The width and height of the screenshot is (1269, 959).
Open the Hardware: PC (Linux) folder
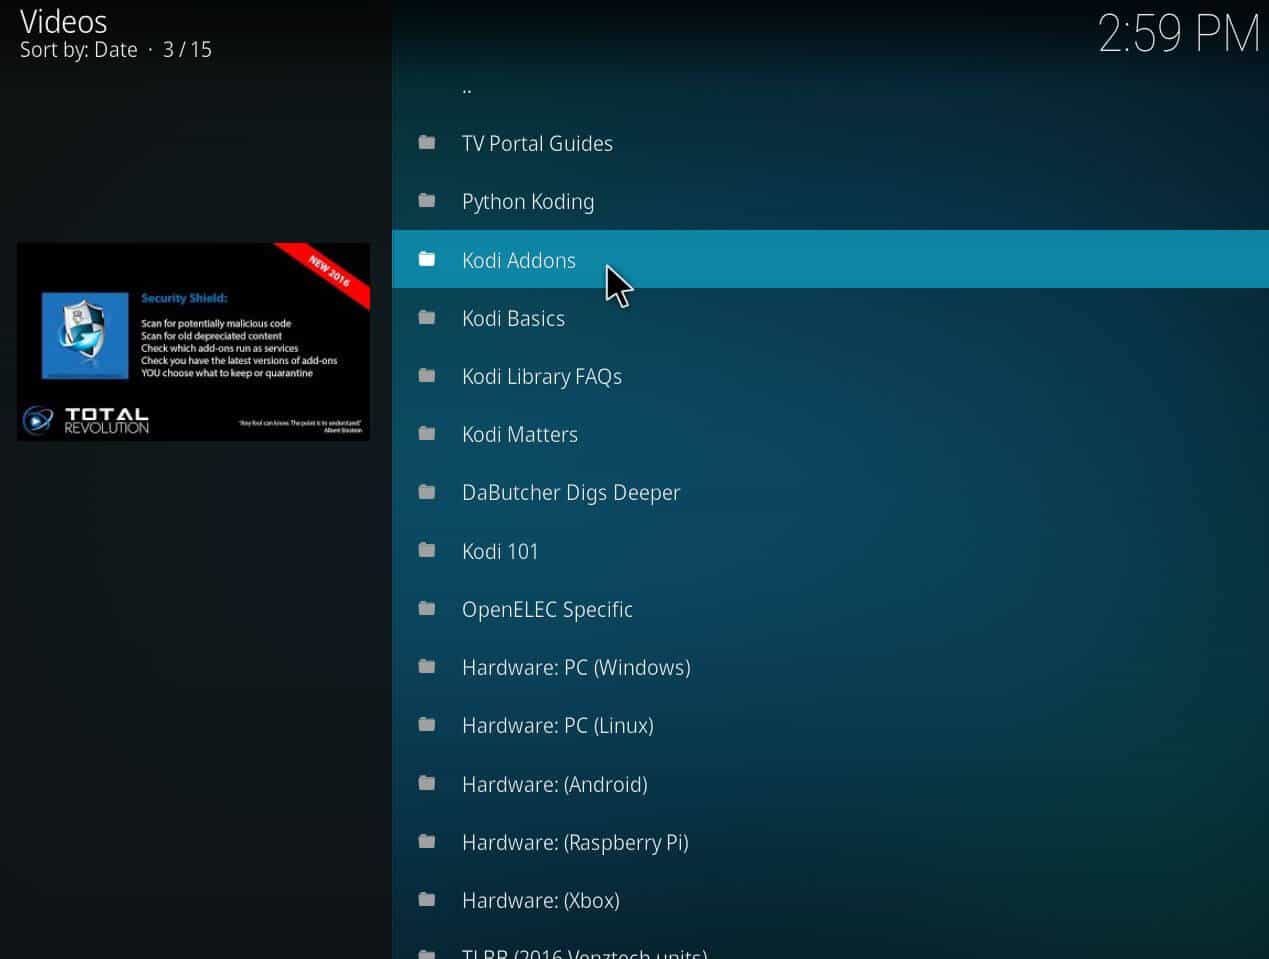830,725
